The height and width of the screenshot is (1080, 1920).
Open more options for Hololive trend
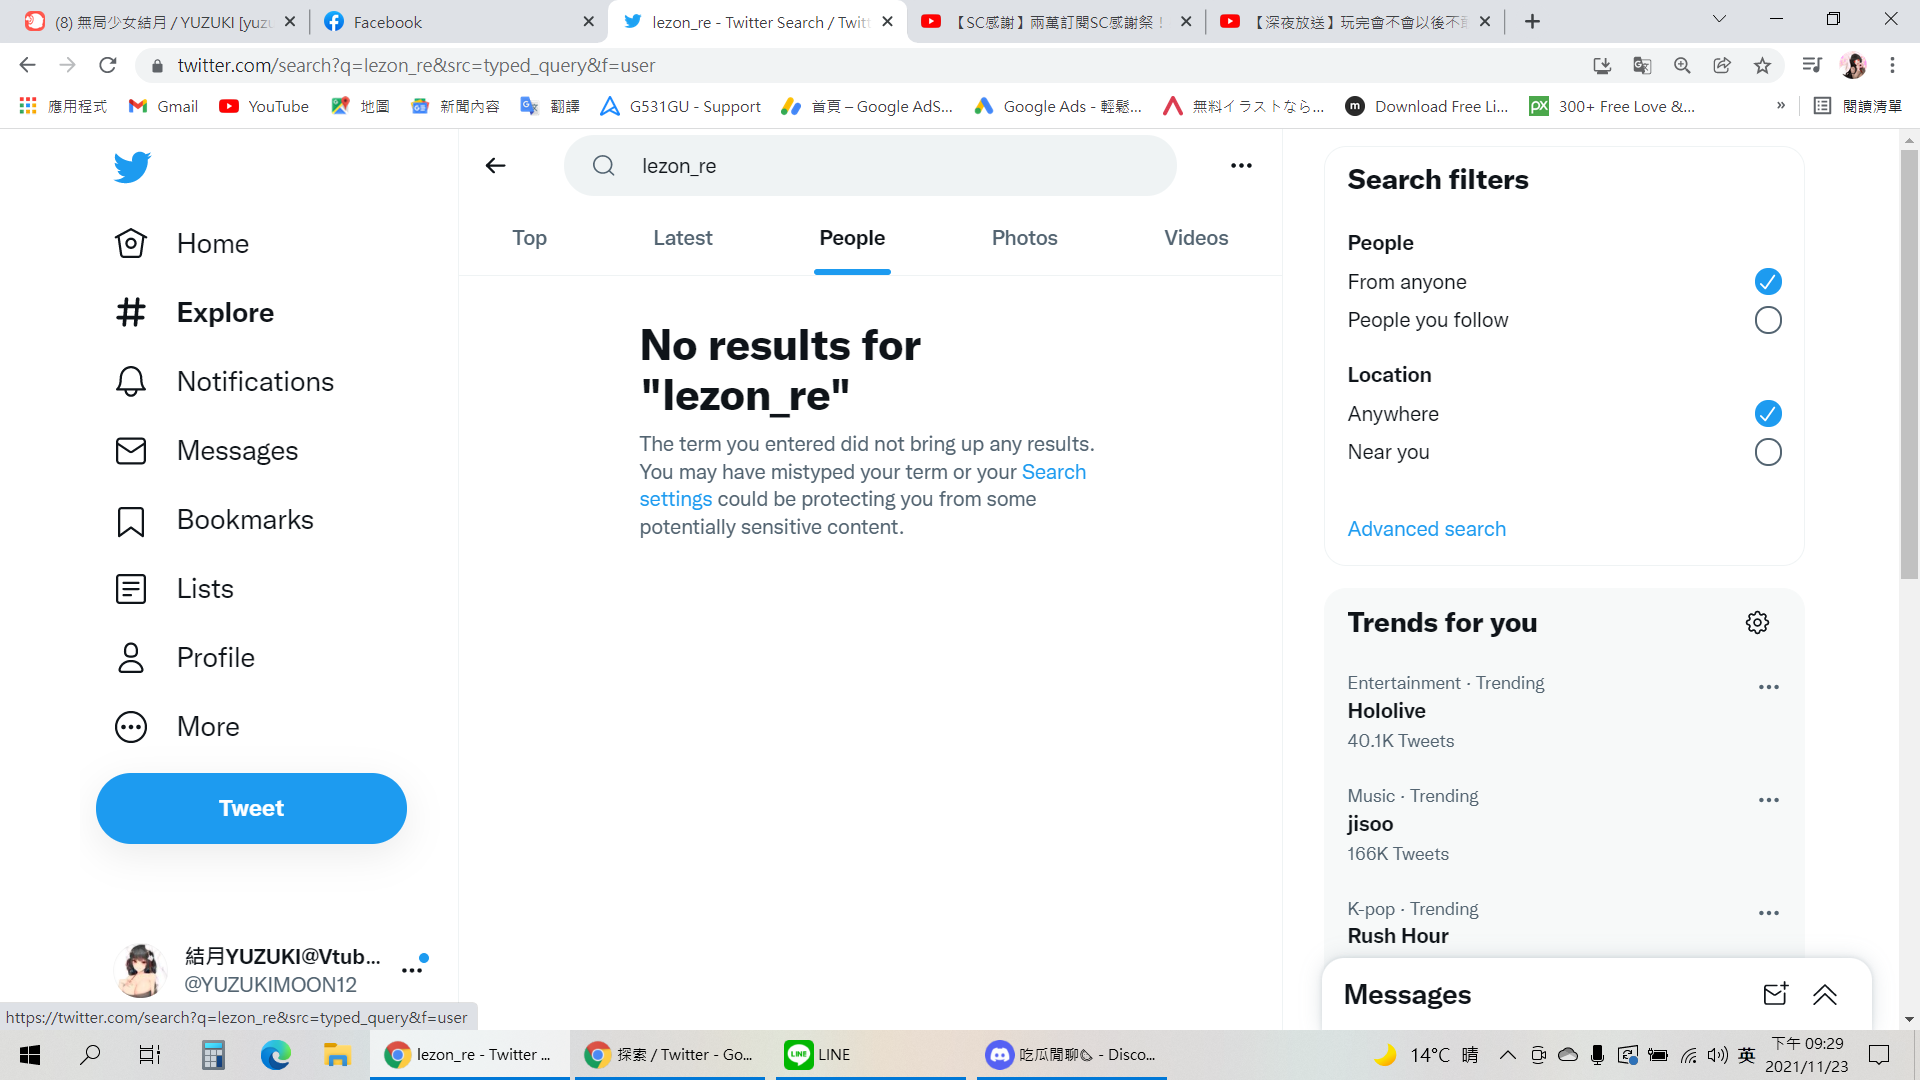tap(1768, 687)
